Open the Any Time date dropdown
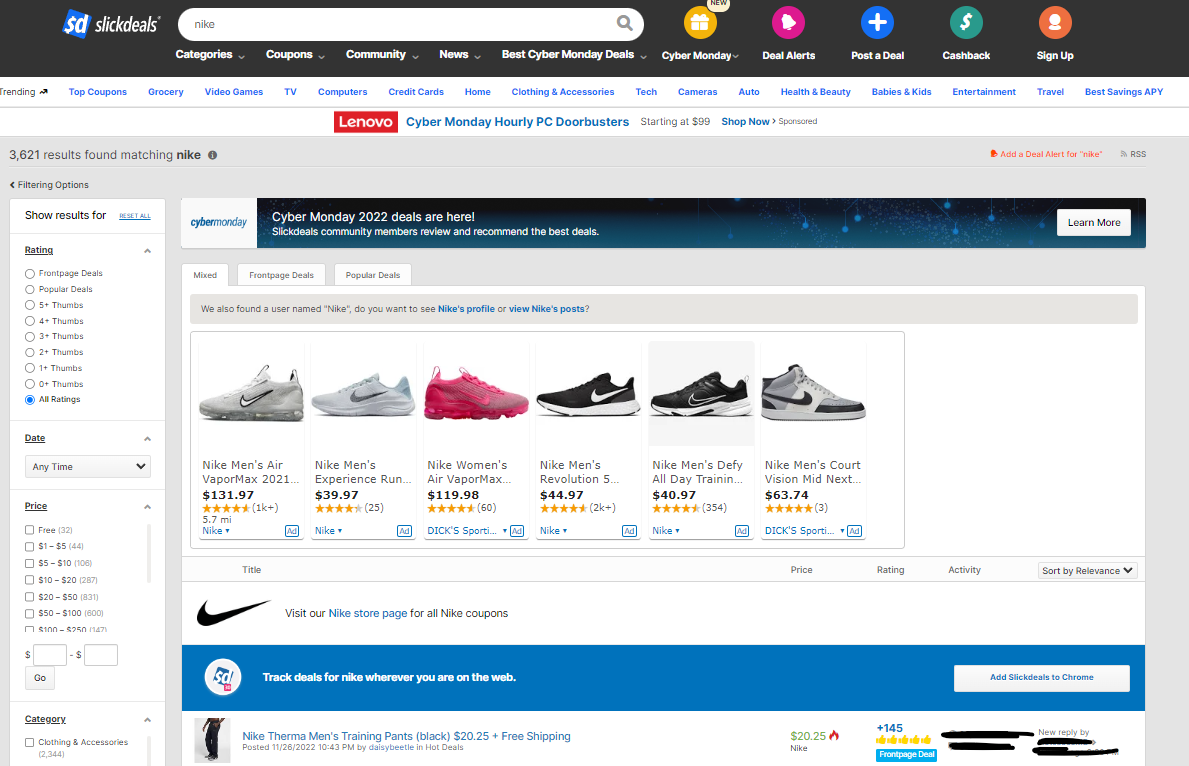 tap(88, 466)
